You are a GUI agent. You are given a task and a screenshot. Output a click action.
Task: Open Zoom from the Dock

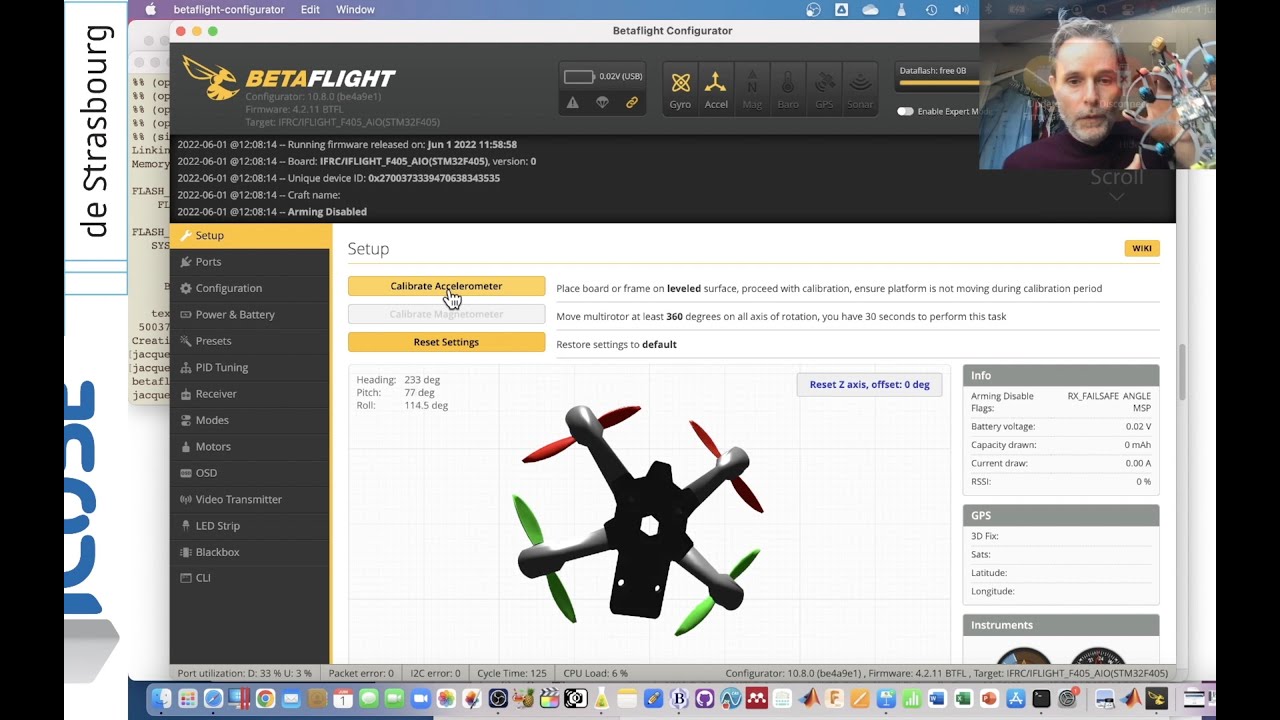420,698
